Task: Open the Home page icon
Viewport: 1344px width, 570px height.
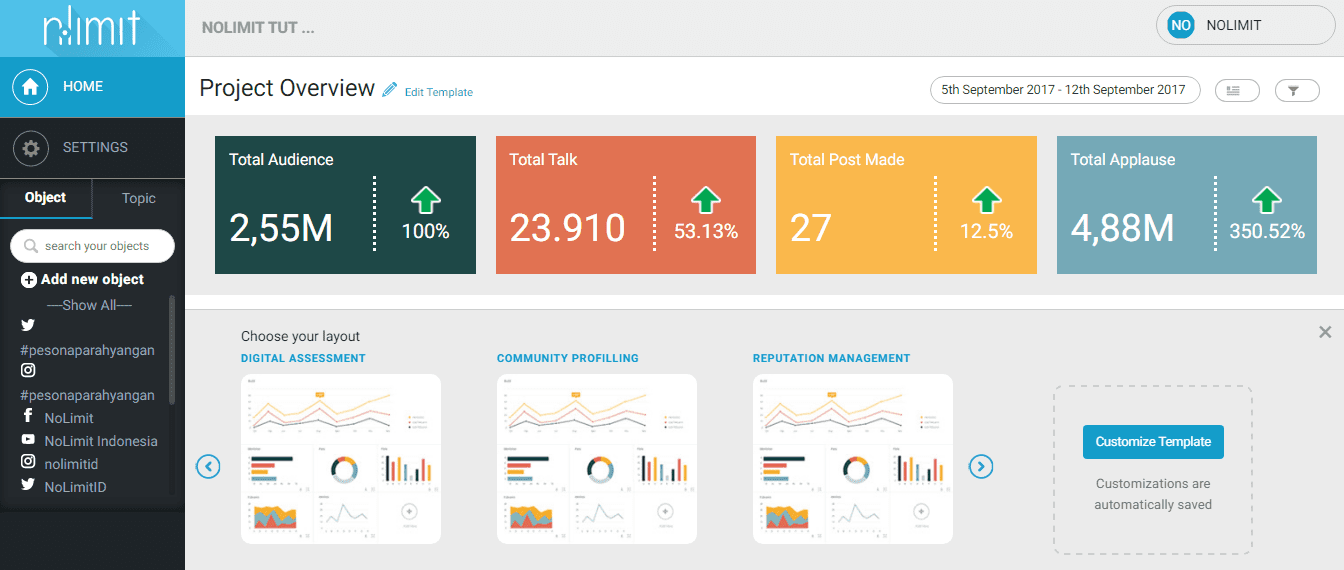Action: point(31,87)
